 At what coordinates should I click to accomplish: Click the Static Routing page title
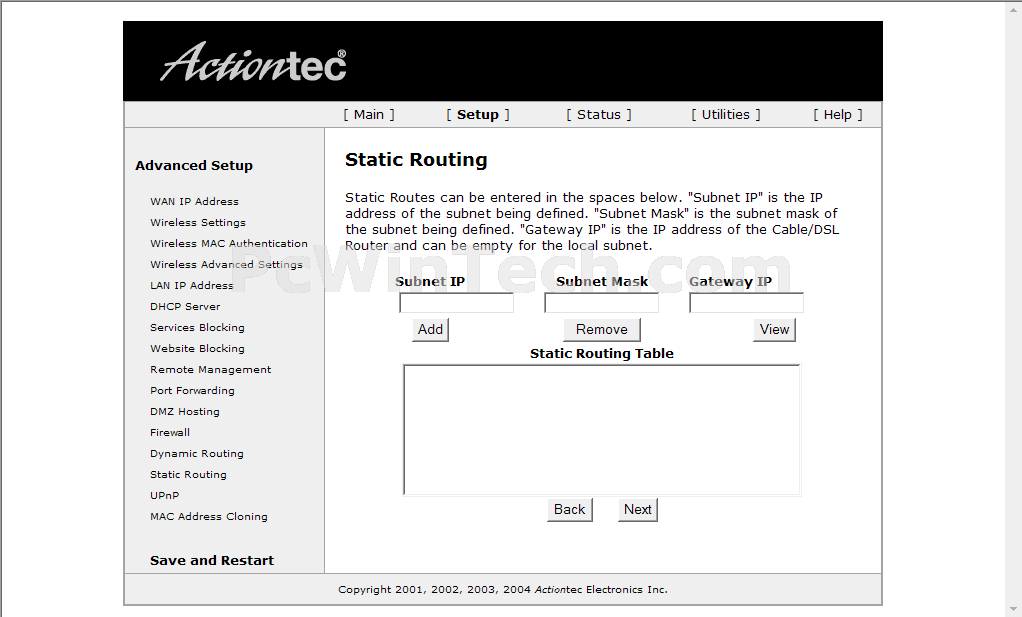[x=416, y=160]
